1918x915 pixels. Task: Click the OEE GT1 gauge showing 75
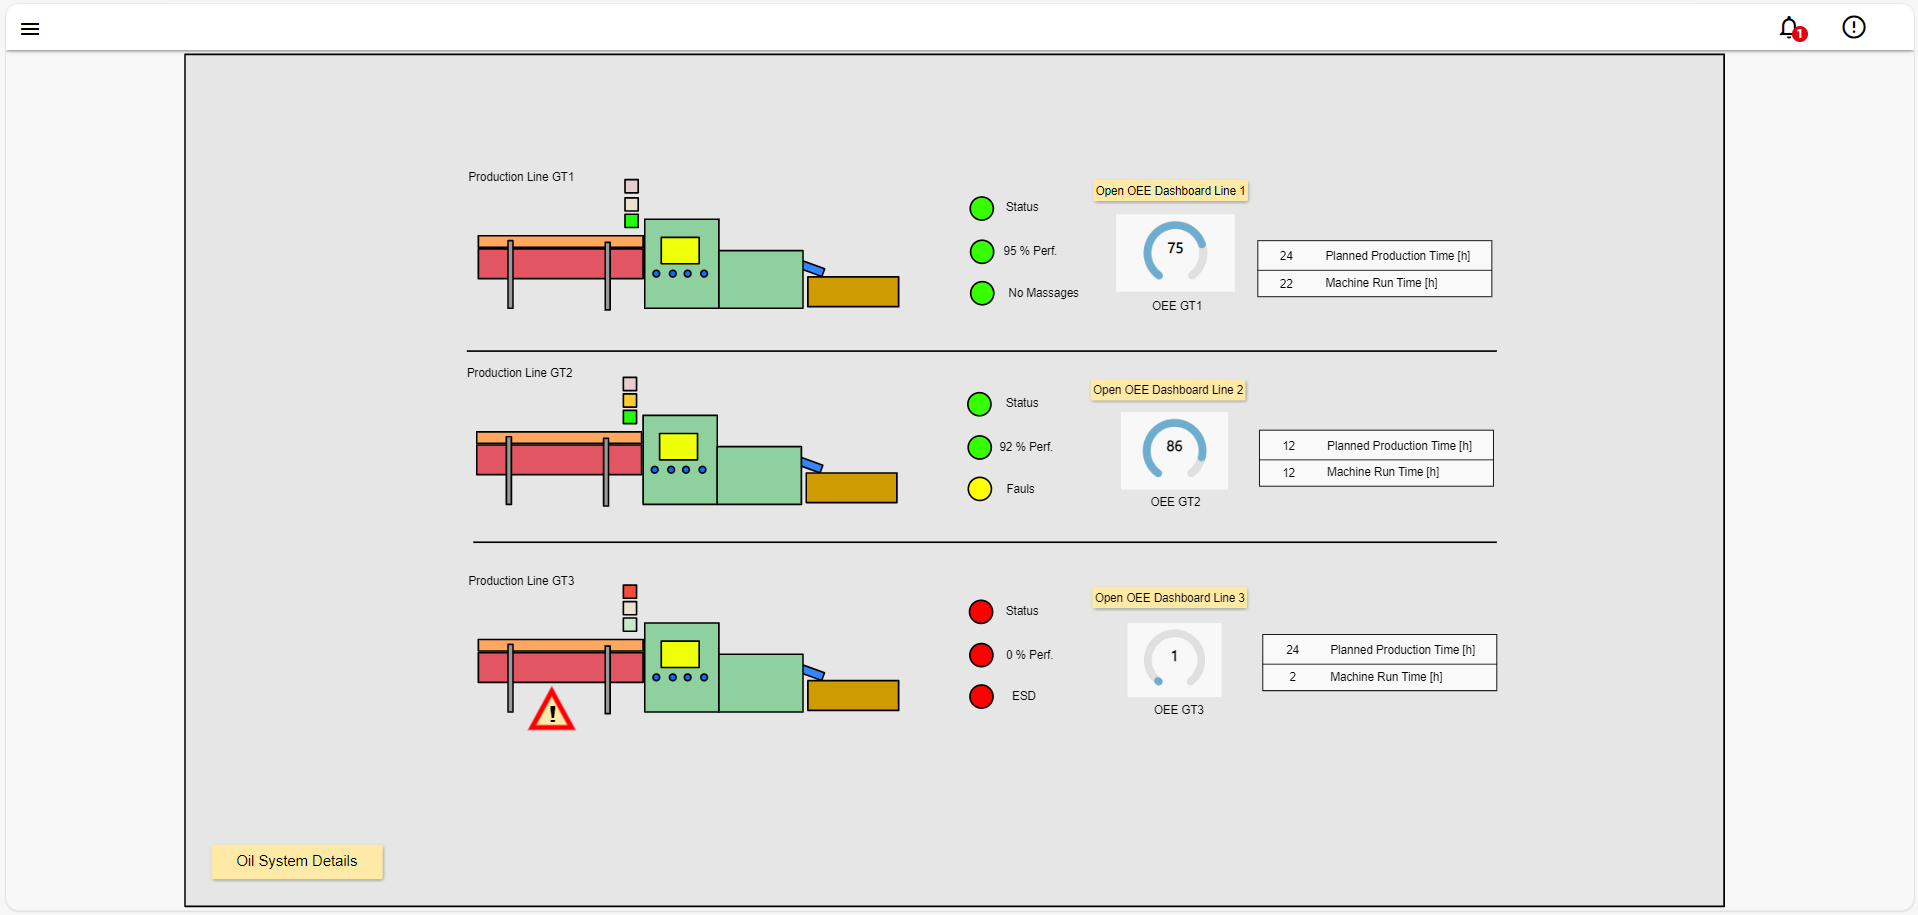click(x=1175, y=252)
